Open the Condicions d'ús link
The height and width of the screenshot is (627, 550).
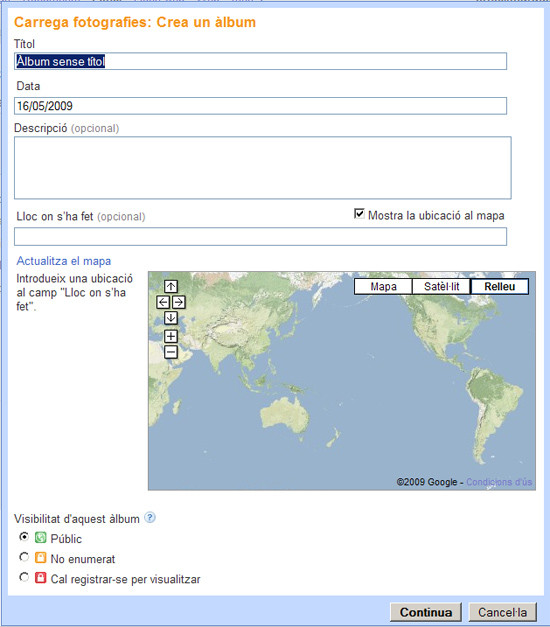[x=499, y=482]
